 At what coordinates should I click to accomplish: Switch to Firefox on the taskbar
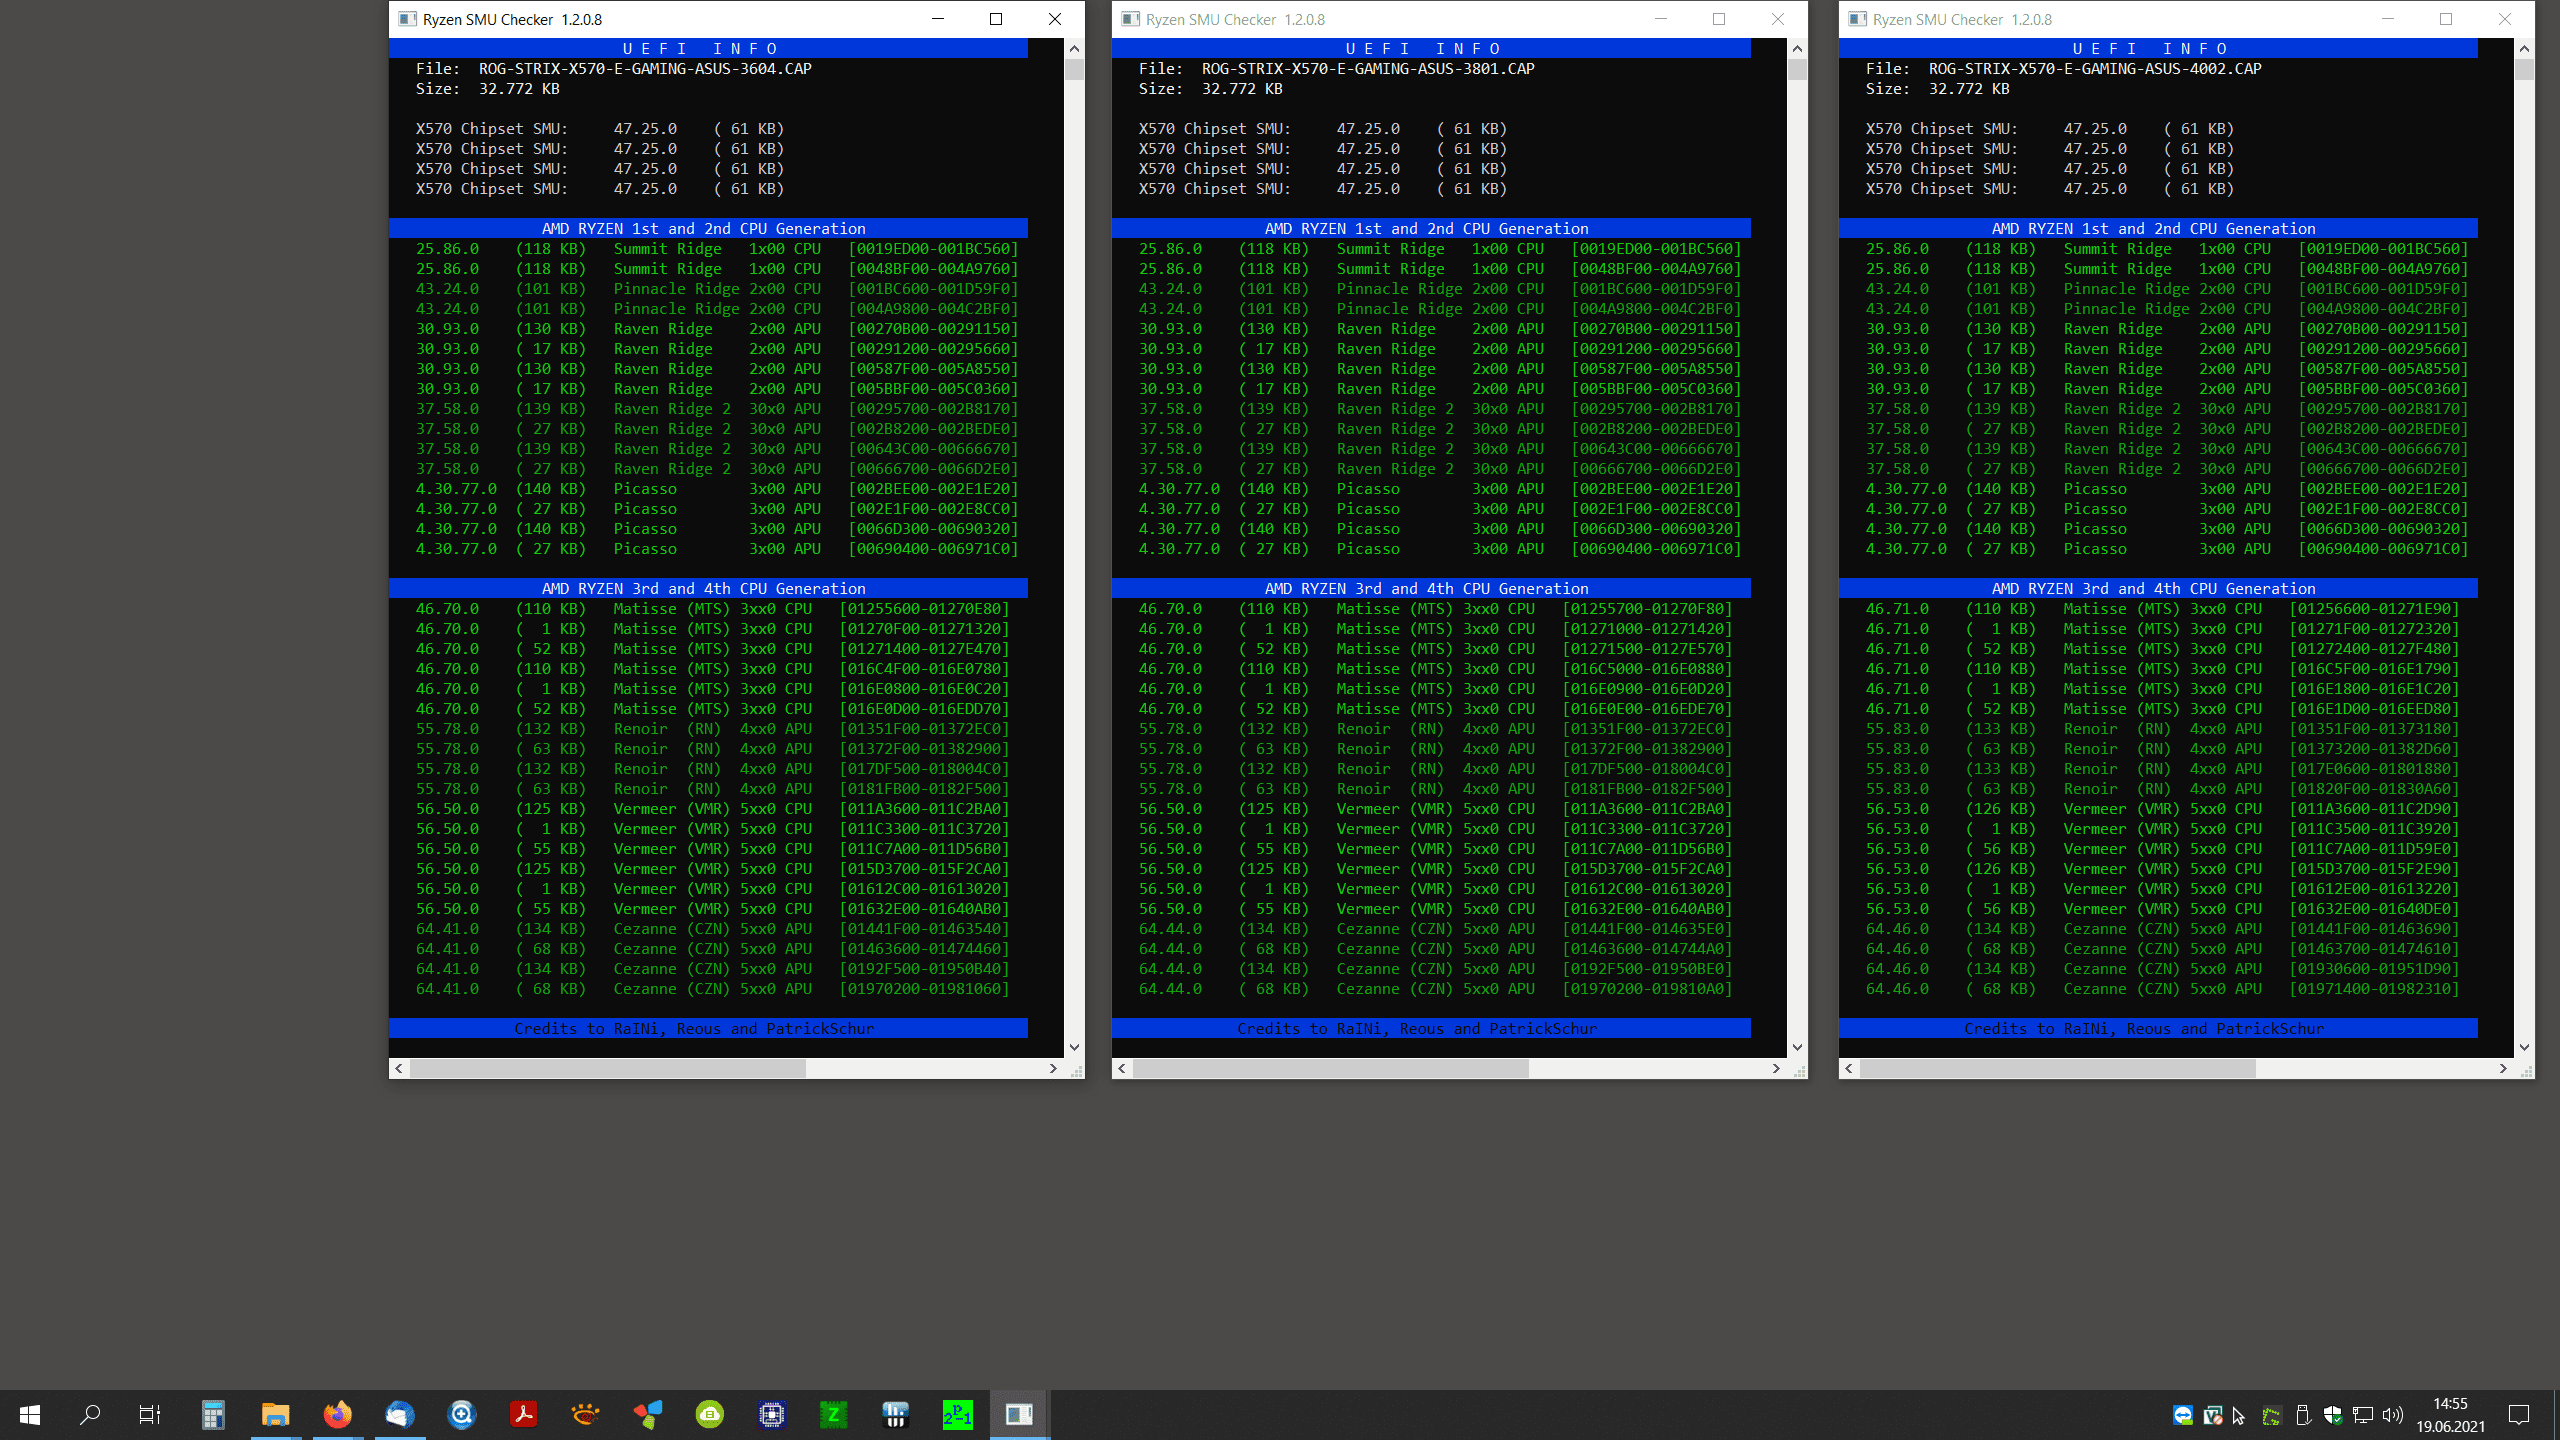[337, 1414]
